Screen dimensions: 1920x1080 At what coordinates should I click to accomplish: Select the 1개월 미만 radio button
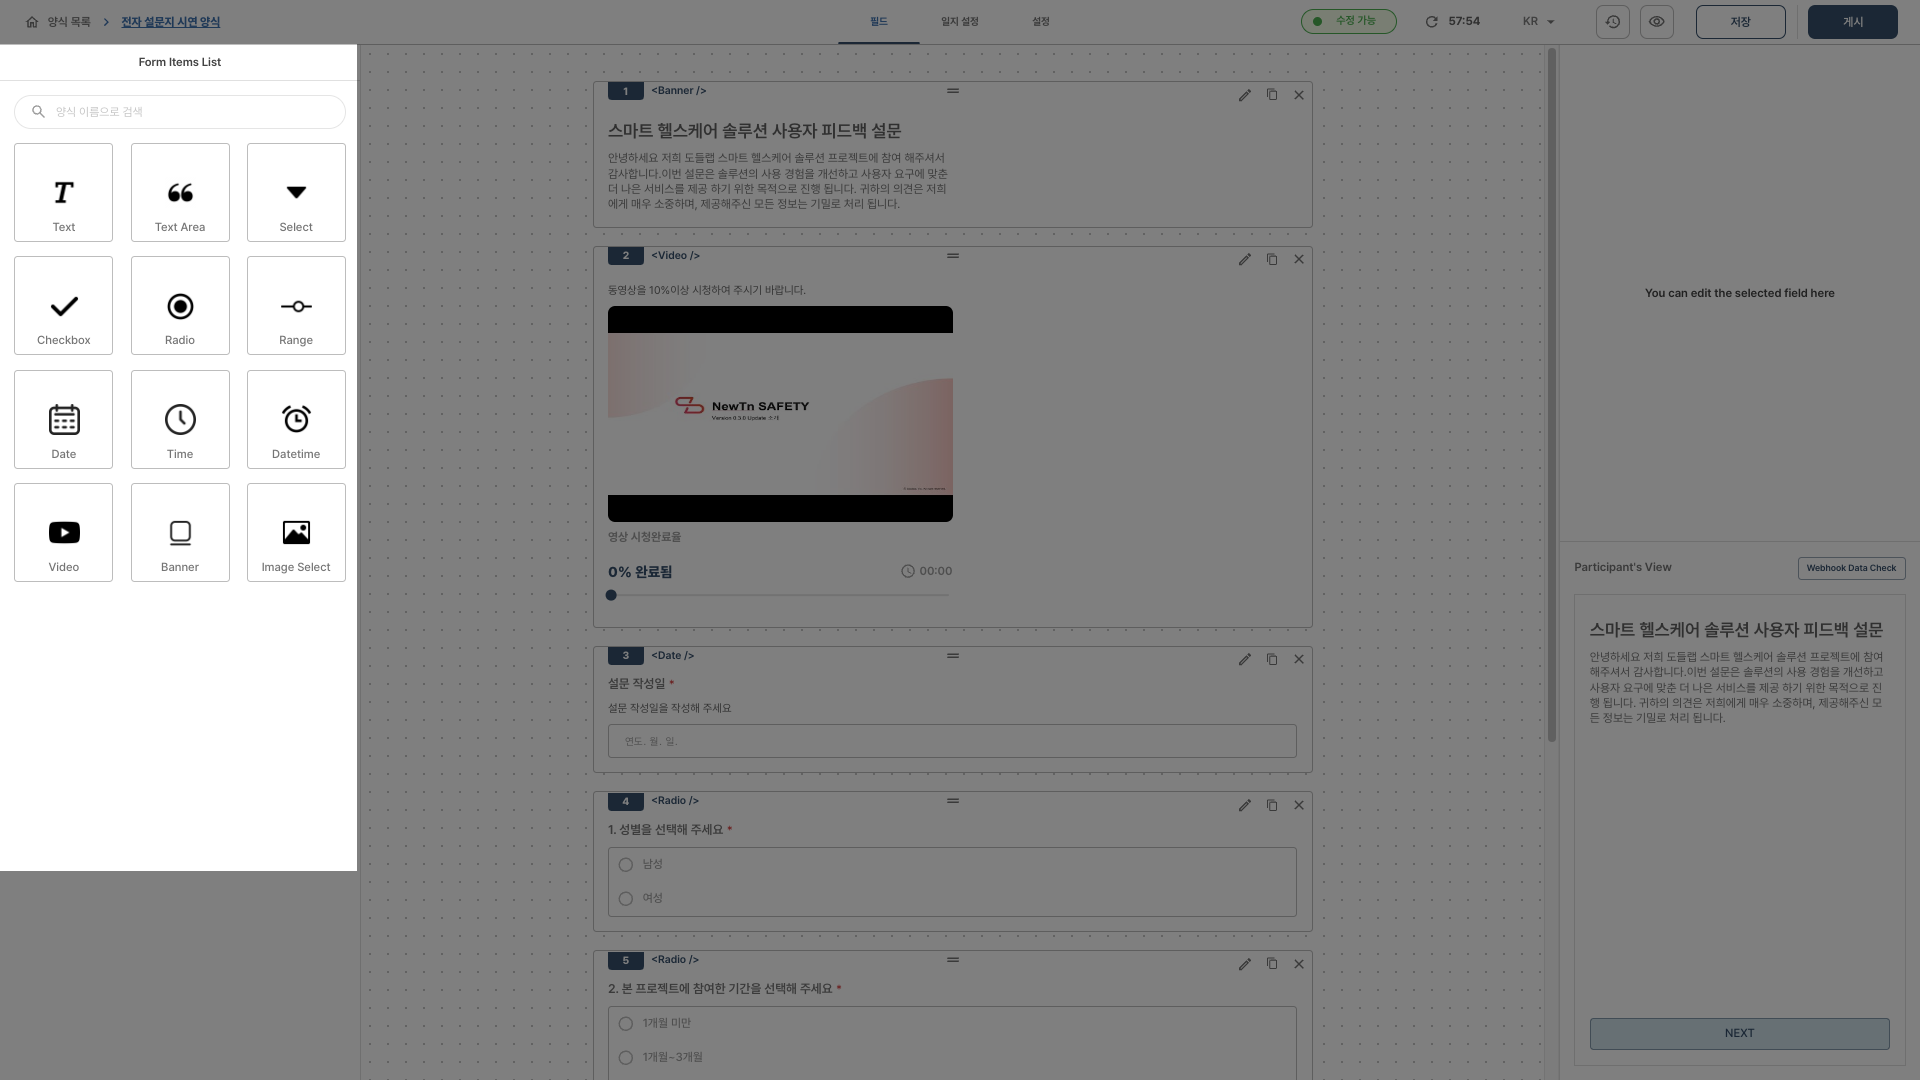[x=626, y=1023]
